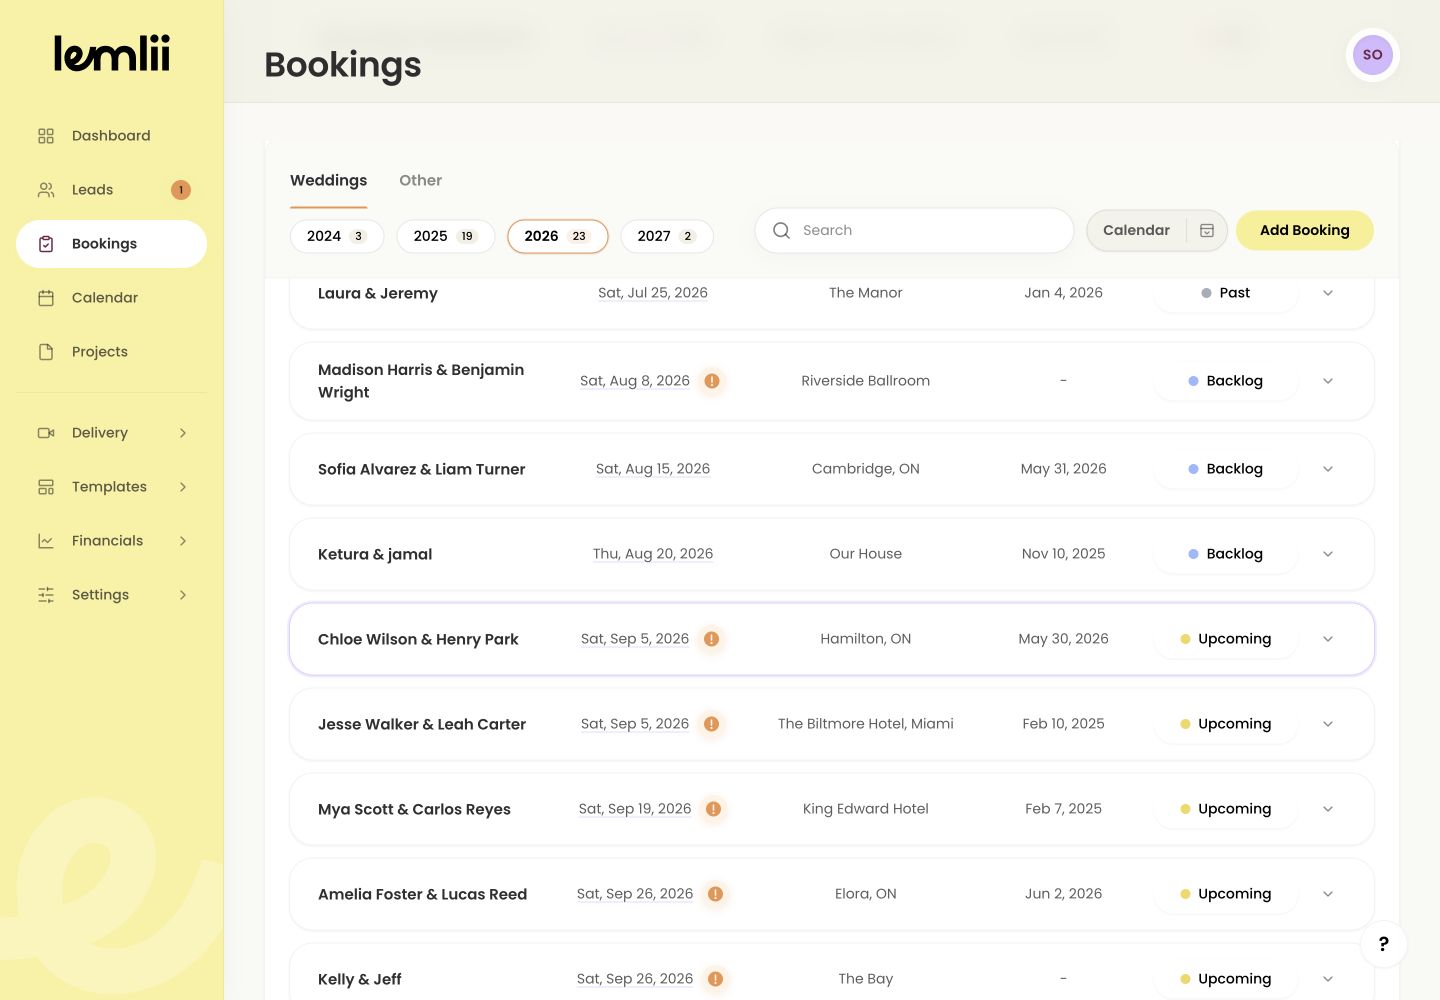Expand the Madison Harris booking row
The height and width of the screenshot is (1000, 1440).
1328,381
